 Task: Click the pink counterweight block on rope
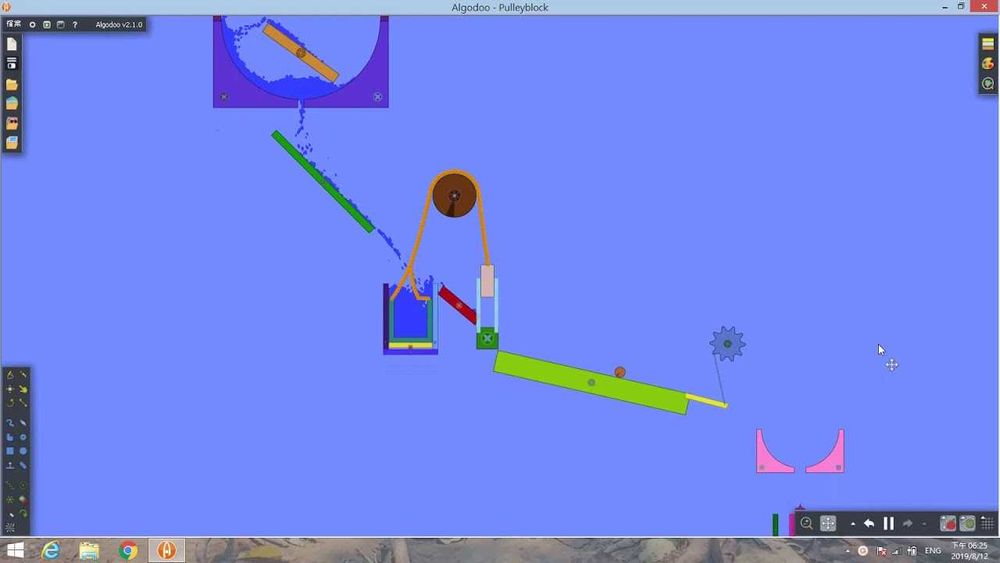487,281
